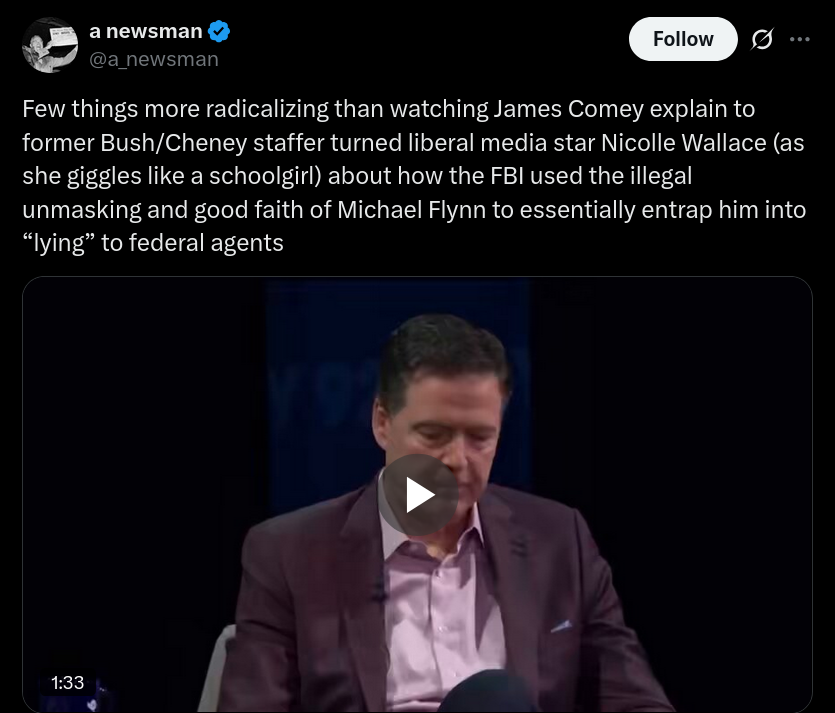Viewport: 835px width, 713px height.
Task: Click the 1:33 video duration badge
Action: pyautogui.click(x=68, y=683)
